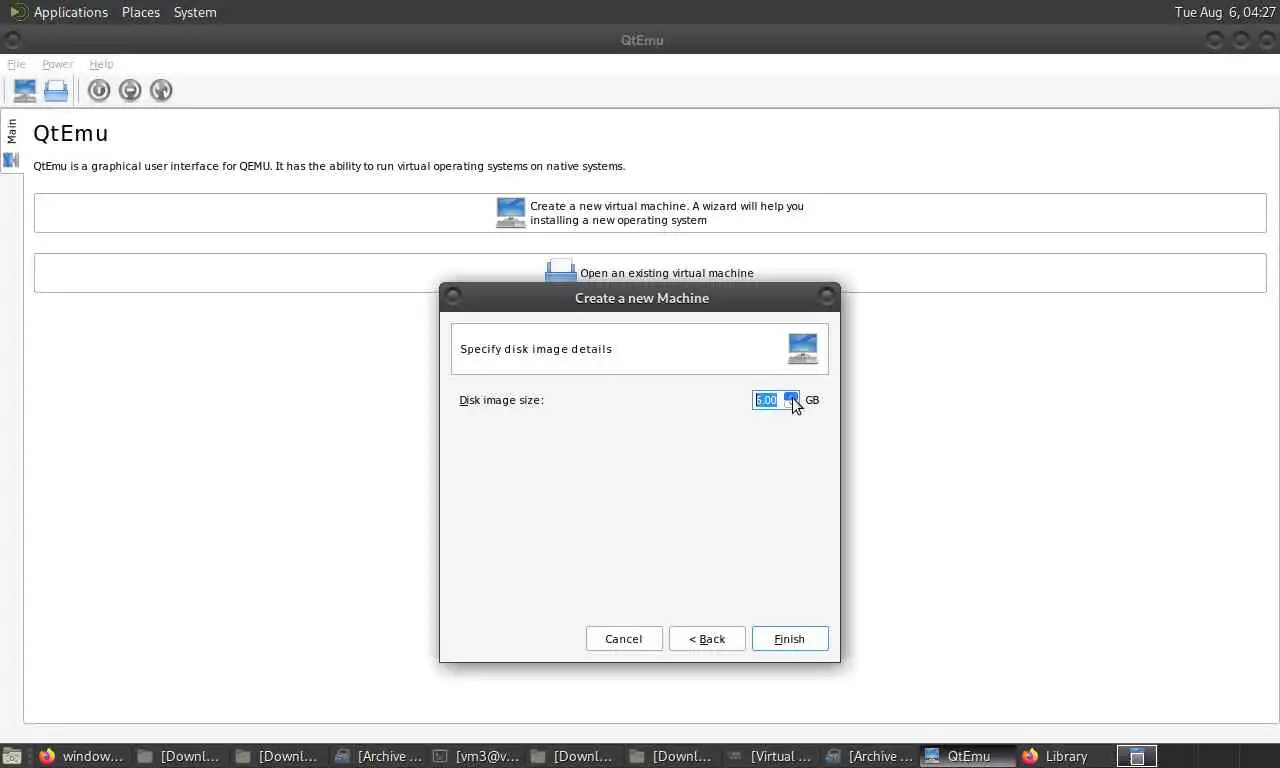Click the start machine power toolbar icon
Image resolution: width=1280 pixels, height=768 pixels.
point(98,90)
